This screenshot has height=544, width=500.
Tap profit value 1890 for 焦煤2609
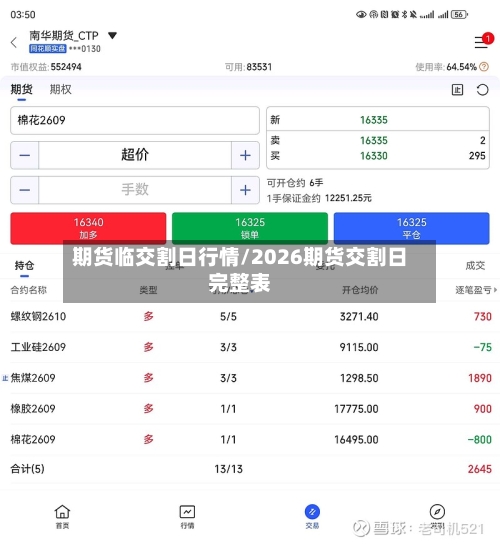pyautogui.click(x=480, y=378)
